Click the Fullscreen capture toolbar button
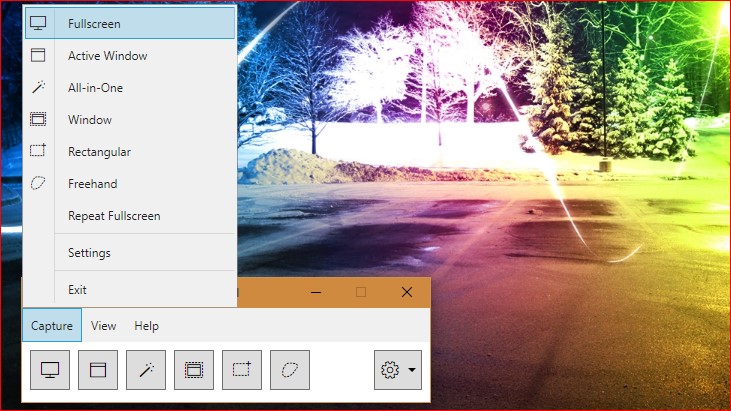This screenshot has height=411, width=731. pyautogui.click(x=50, y=370)
